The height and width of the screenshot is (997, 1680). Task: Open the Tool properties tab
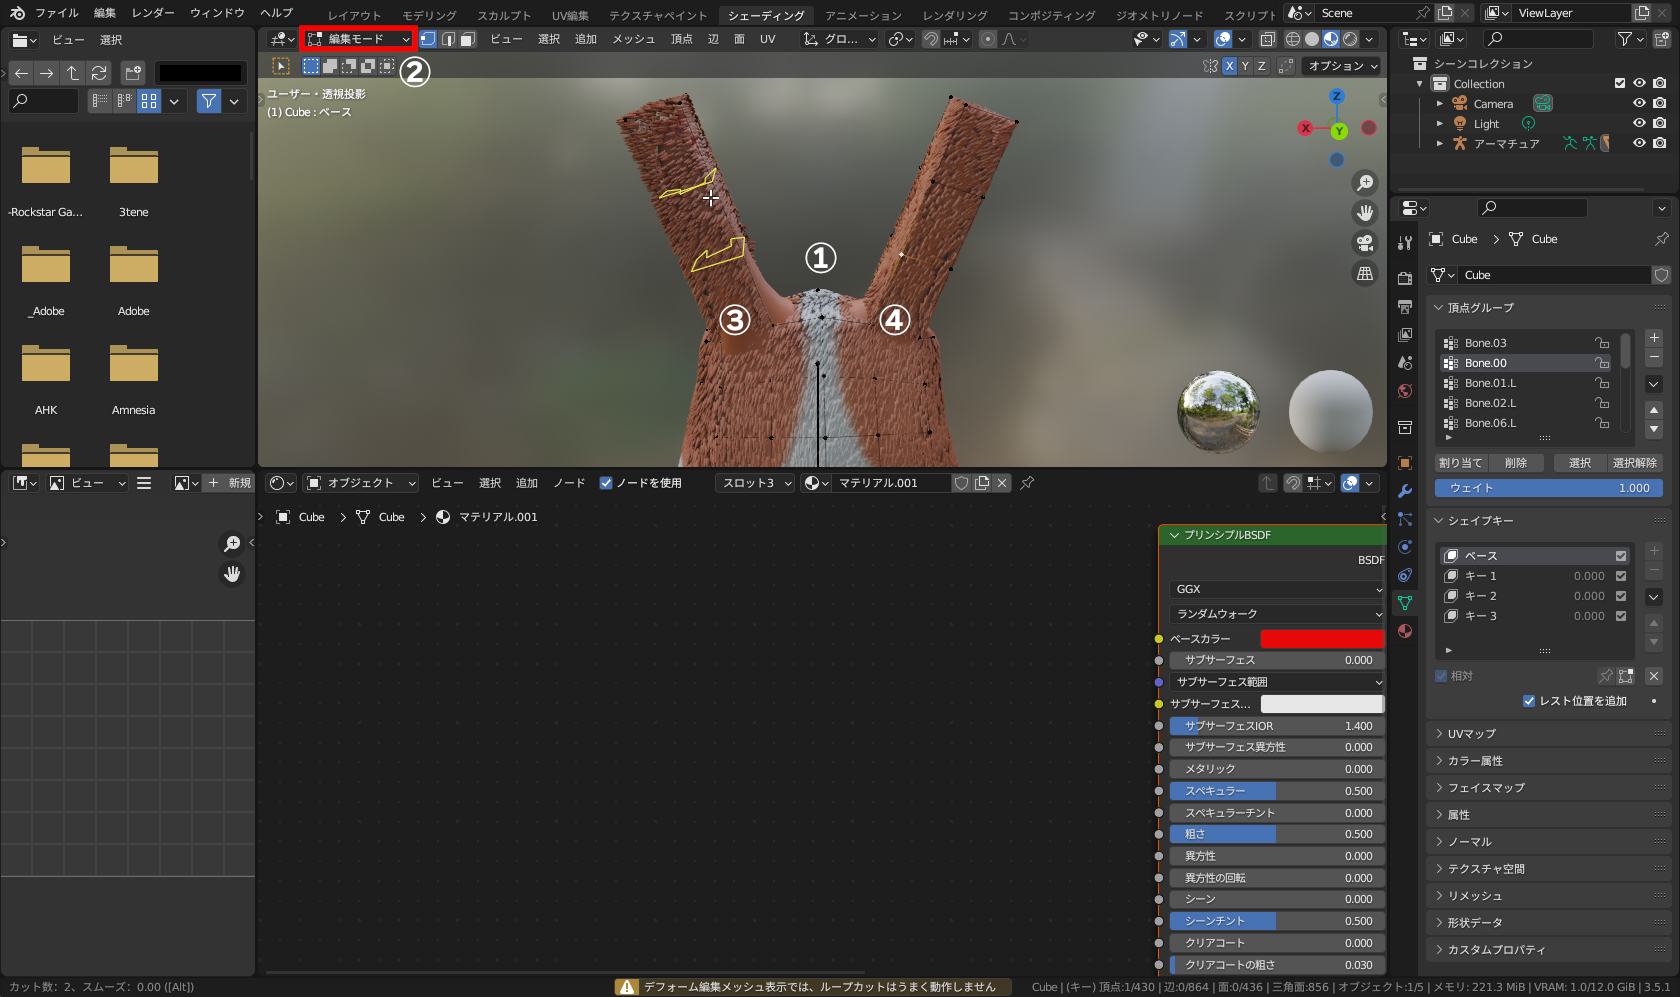click(1405, 242)
